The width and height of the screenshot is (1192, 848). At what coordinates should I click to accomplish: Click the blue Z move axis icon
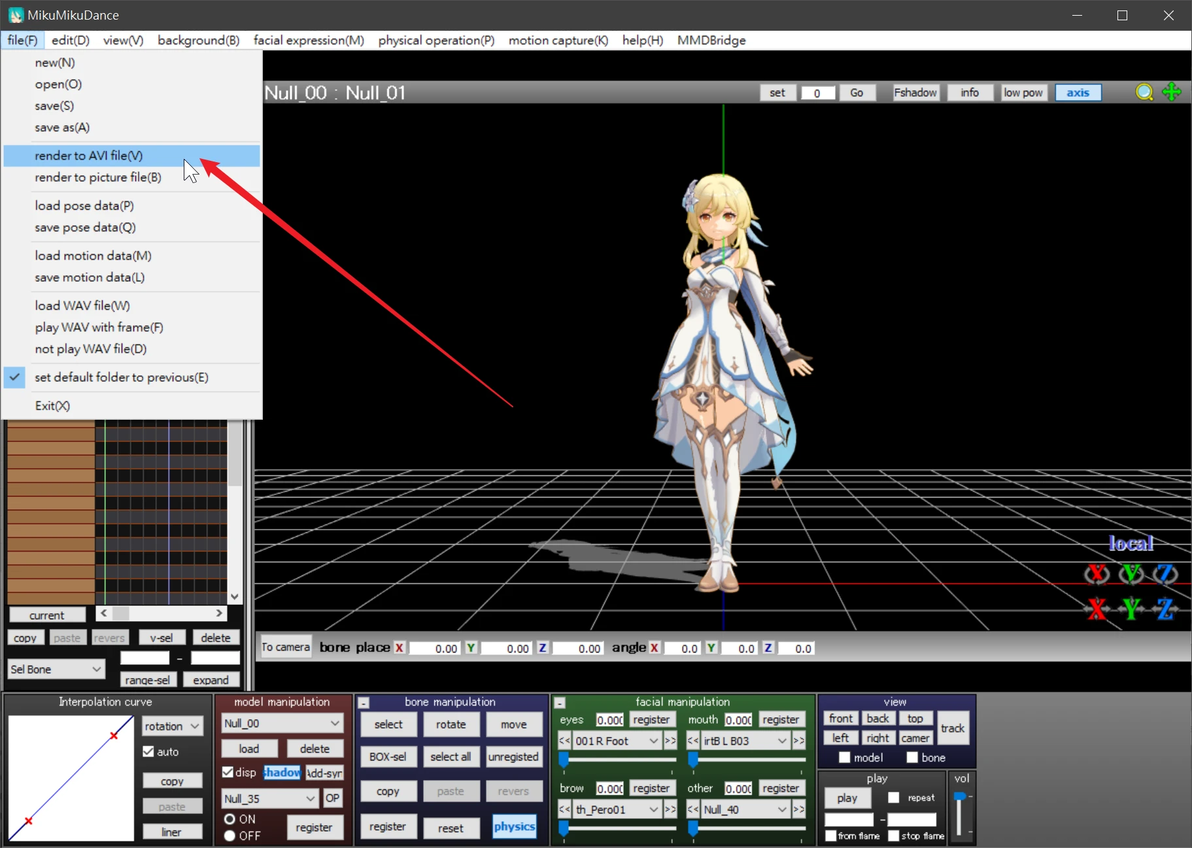[1165, 608]
